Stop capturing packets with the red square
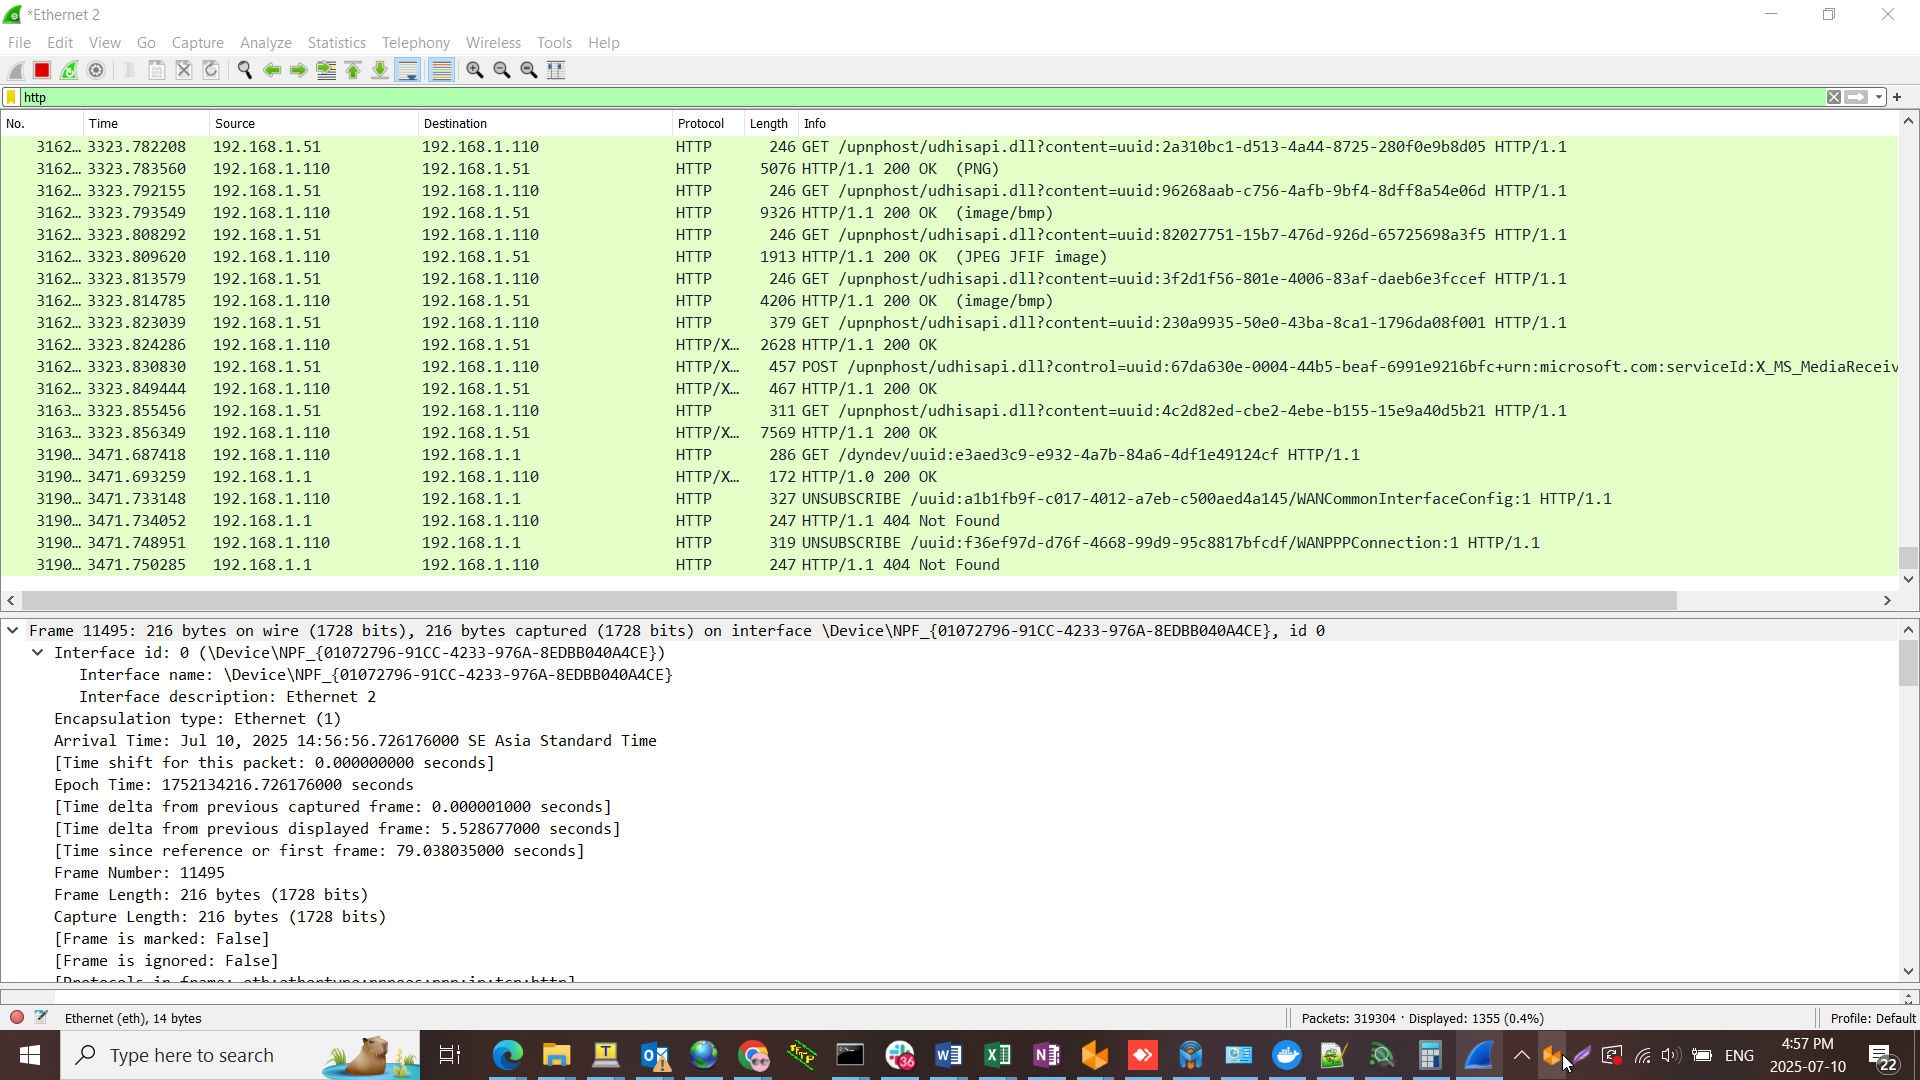The width and height of the screenshot is (1920, 1080). pyautogui.click(x=42, y=70)
